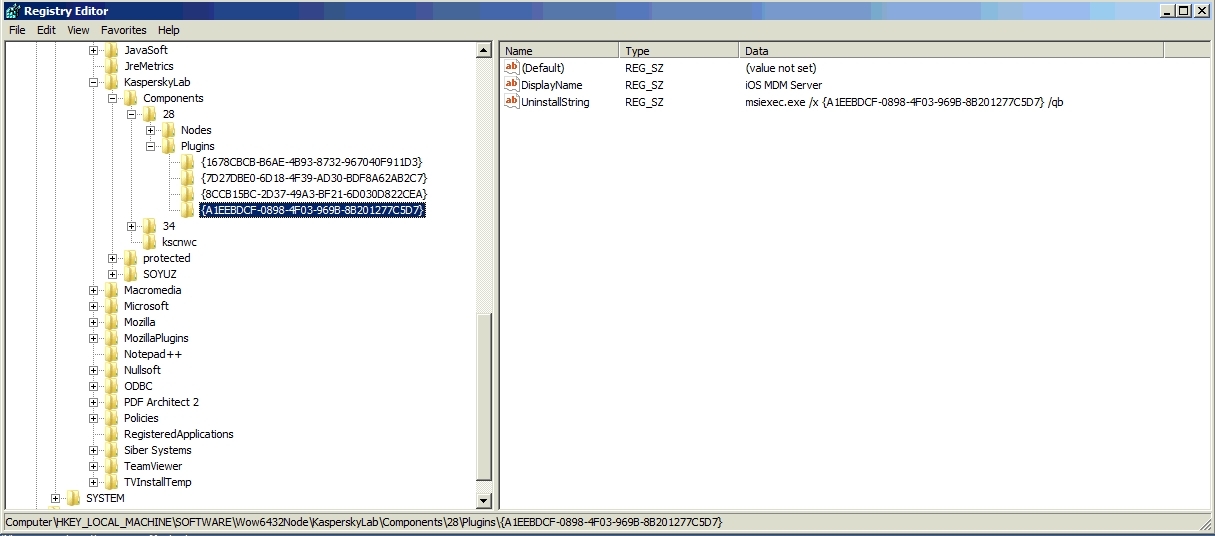1215x536 pixels.
Task: Collapse the Components key
Action: (113, 98)
